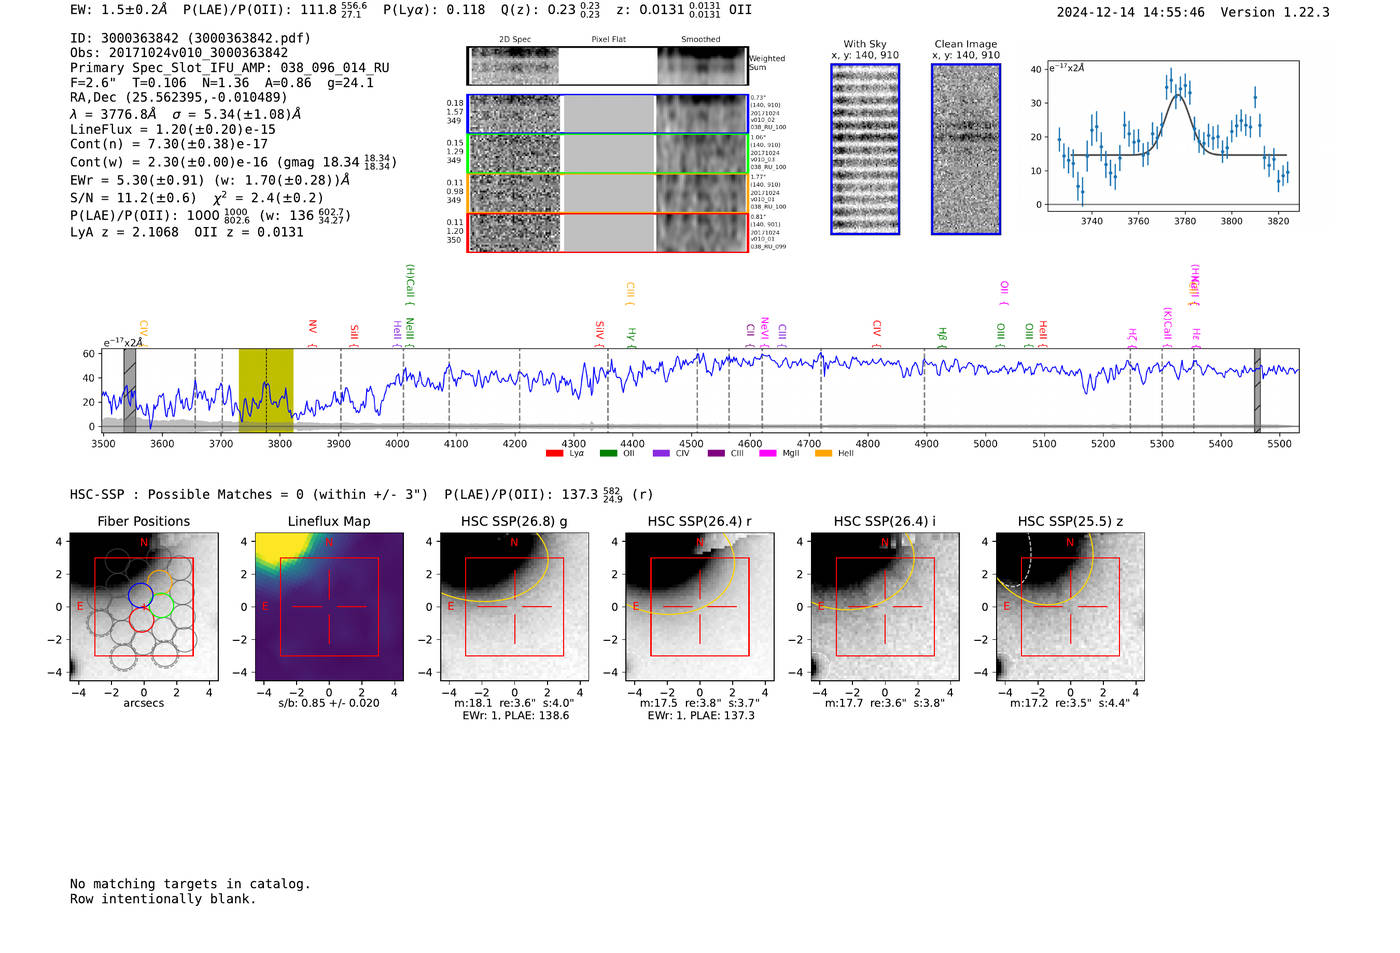This screenshot has width=1400, height=953.
Task: Click the green fiber circle in Fiber Positions
Action: tap(160, 605)
